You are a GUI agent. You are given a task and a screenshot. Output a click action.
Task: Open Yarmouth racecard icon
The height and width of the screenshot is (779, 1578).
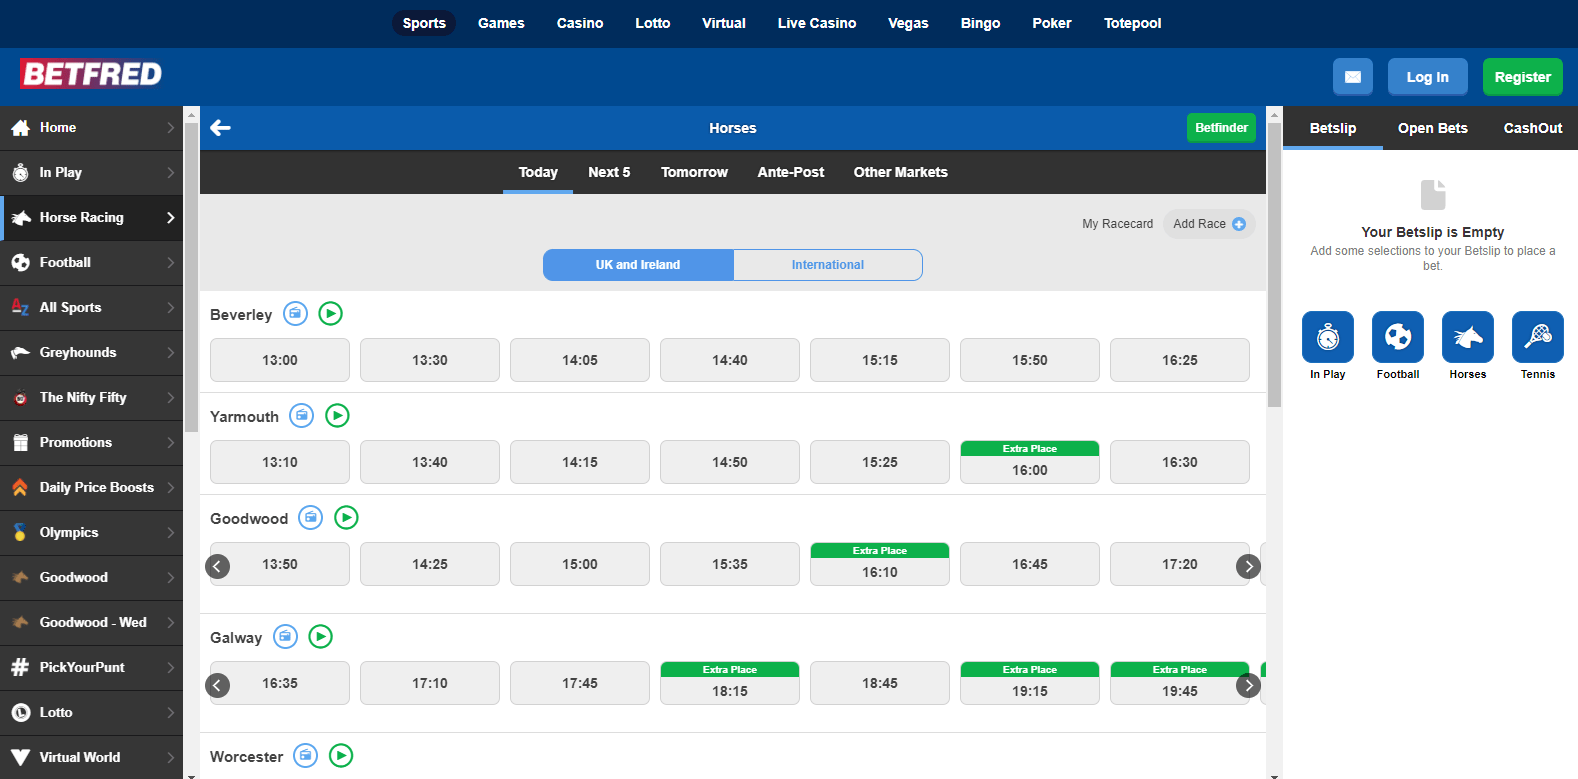301,416
